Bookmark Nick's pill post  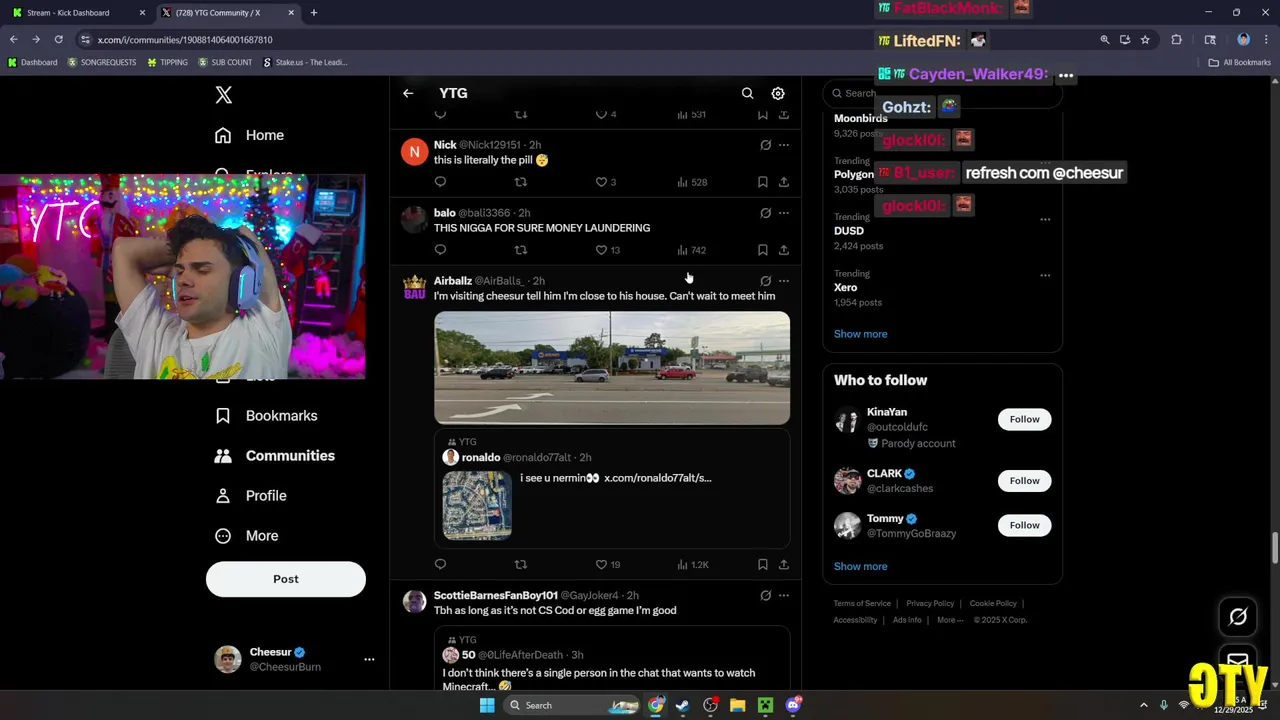pyautogui.click(x=762, y=182)
